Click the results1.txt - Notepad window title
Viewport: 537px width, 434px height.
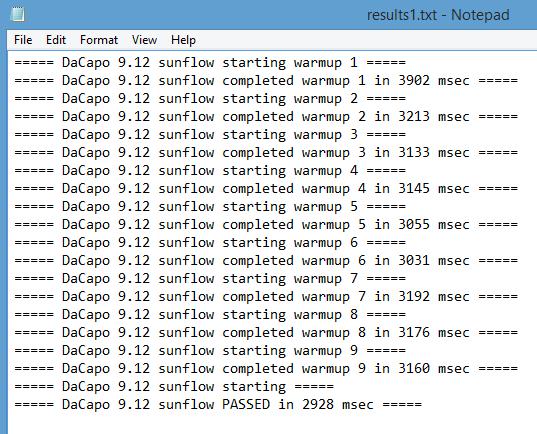pyautogui.click(x=438, y=15)
